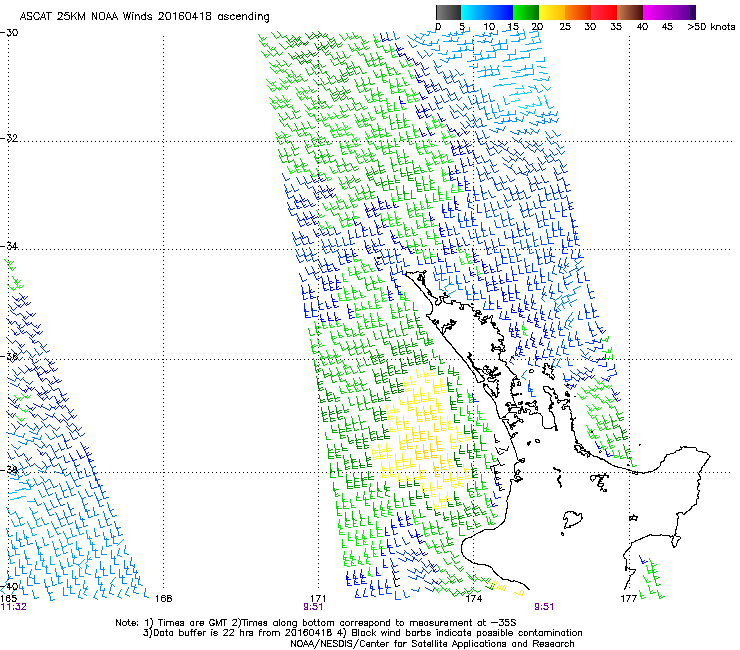Pick the magenta 40-45 knots legend segment
740x650 pixels.
tap(656, 12)
